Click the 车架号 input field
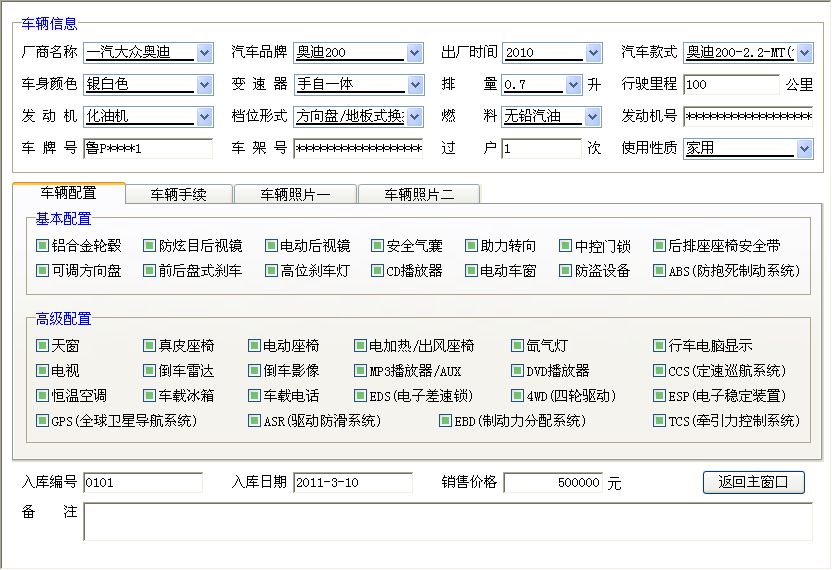The image size is (832, 570). pyautogui.click(x=358, y=148)
